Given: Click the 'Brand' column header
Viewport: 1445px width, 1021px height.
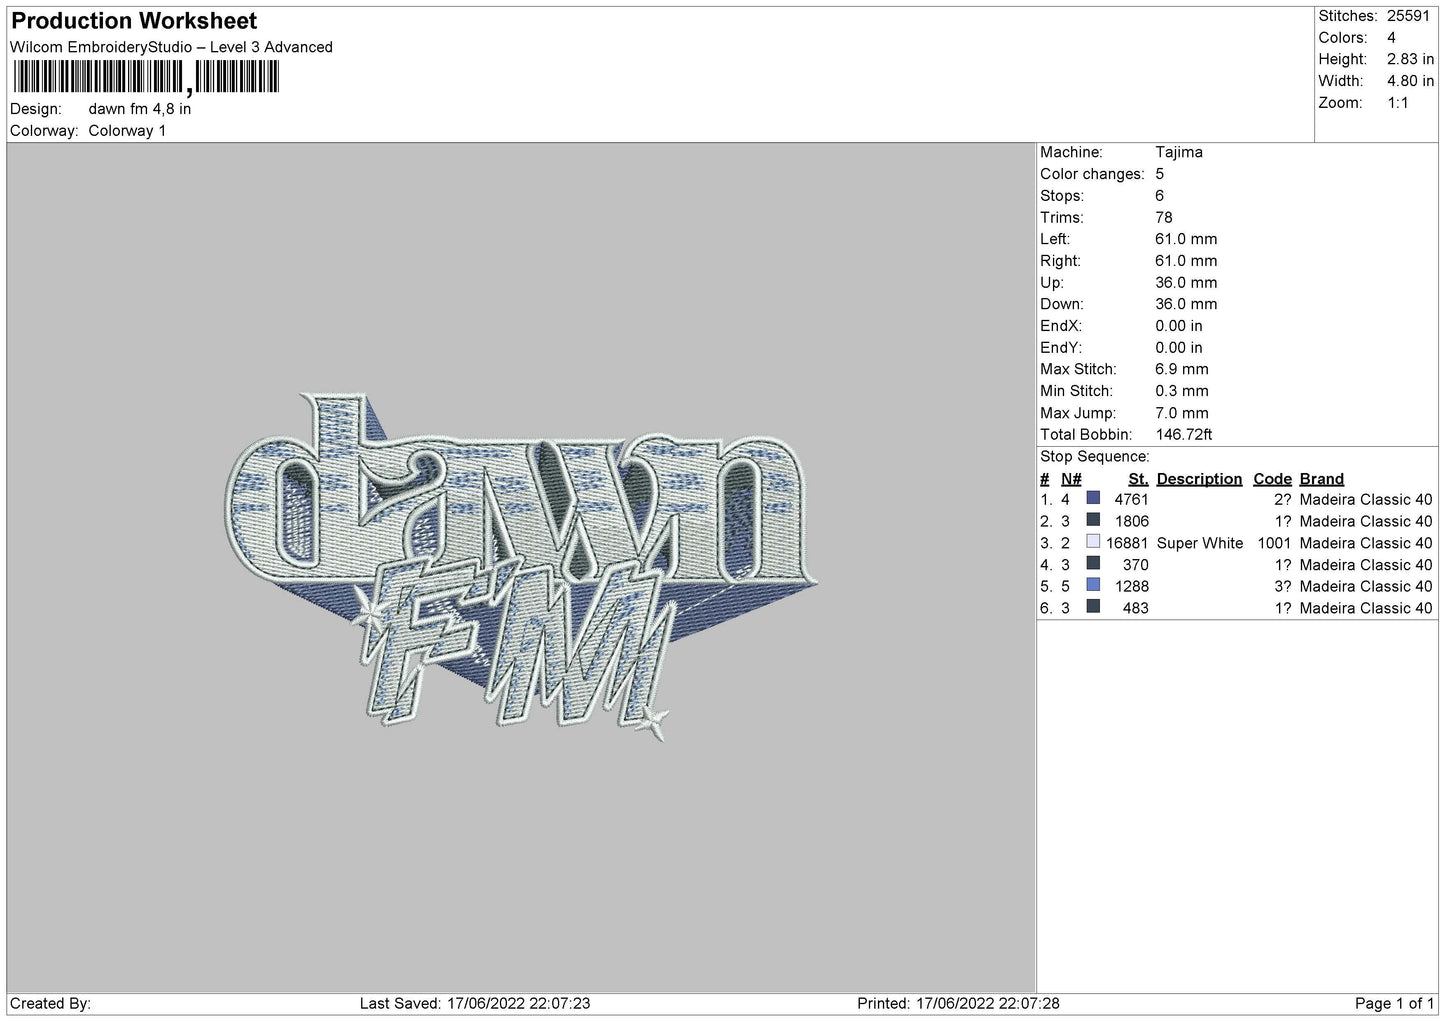Looking at the screenshot, I should click(x=1322, y=479).
